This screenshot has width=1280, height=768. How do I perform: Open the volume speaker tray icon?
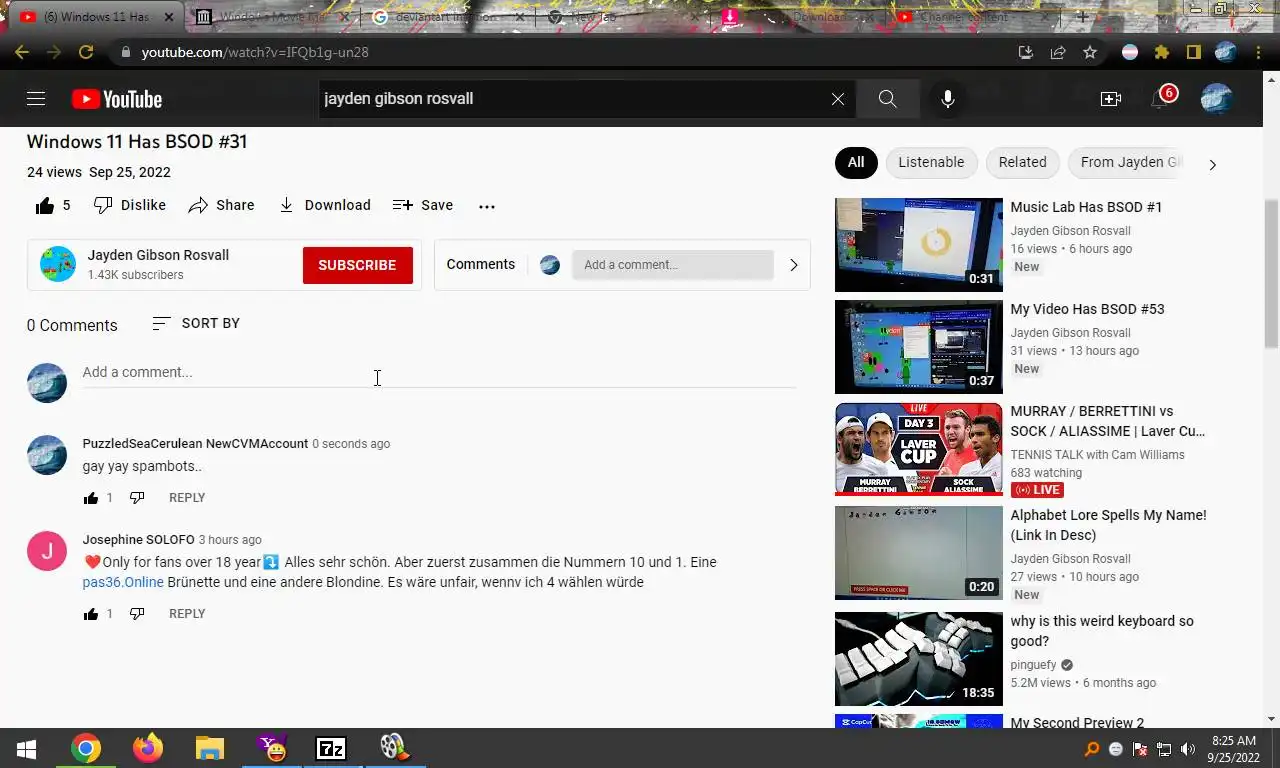click(x=1188, y=749)
